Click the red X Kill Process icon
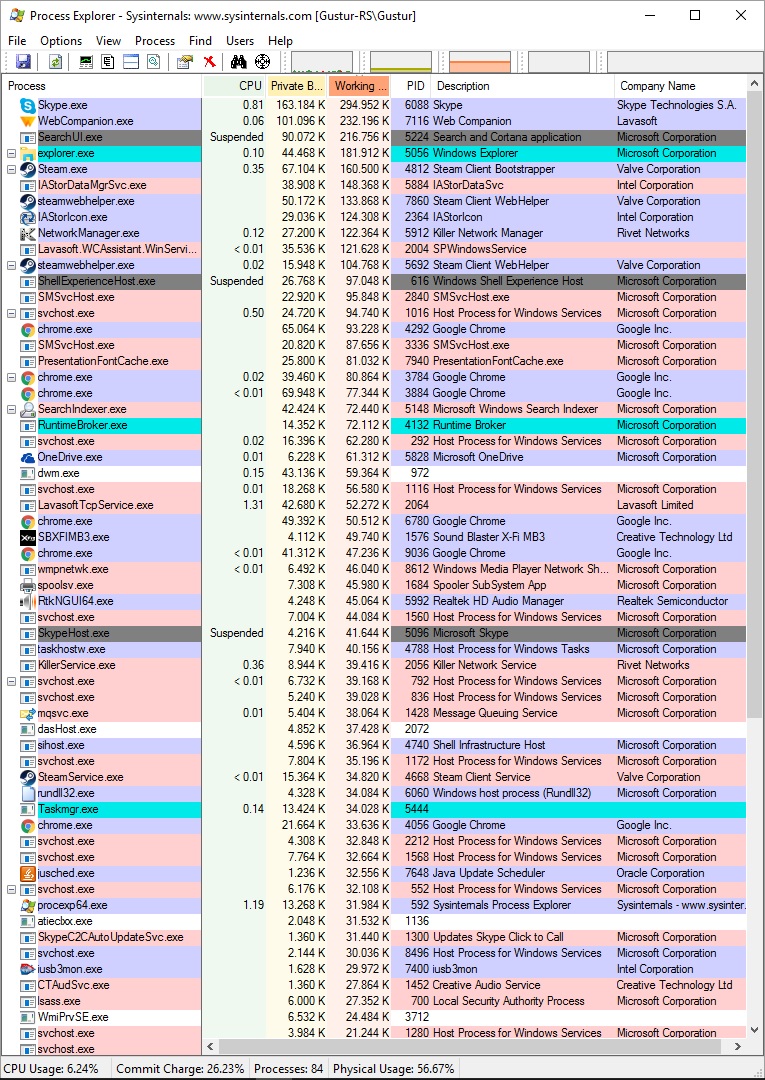This screenshot has height=1080, width=765. click(209, 62)
